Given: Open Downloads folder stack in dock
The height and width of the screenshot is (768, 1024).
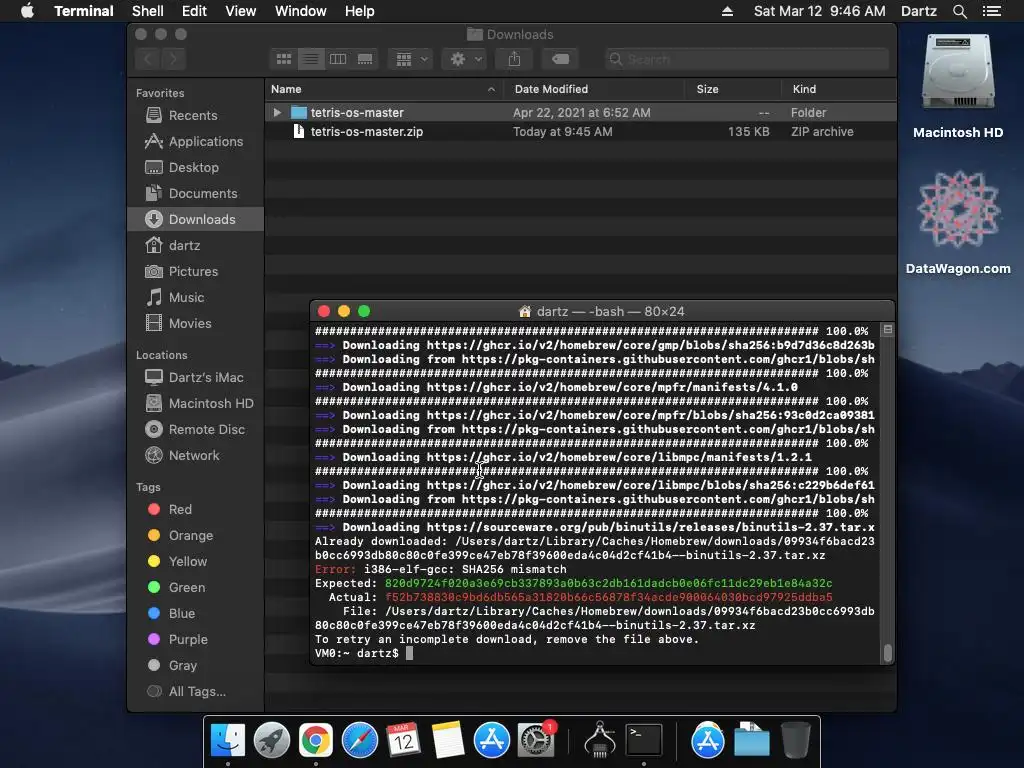Looking at the screenshot, I should (752, 741).
